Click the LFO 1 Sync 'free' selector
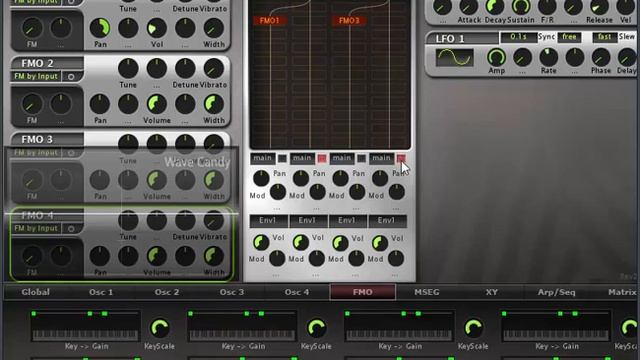This screenshot has width=640, height=360. point(569,37)
